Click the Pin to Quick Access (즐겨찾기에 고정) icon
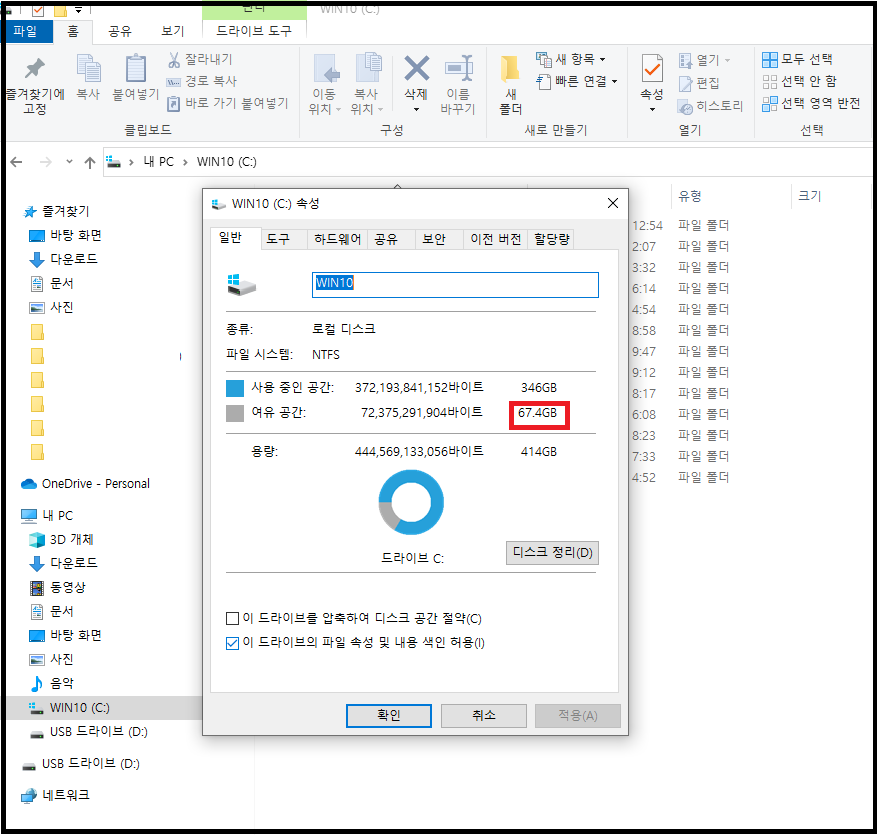 pos(35,69)
